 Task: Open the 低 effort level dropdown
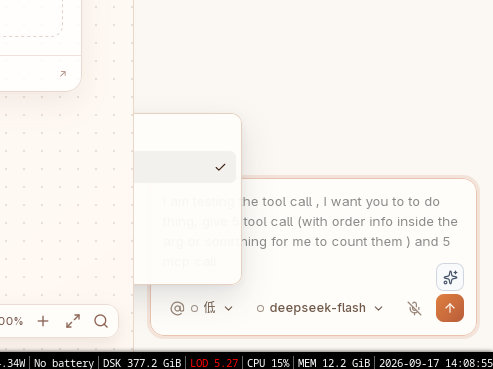click(x=211, y=308)
